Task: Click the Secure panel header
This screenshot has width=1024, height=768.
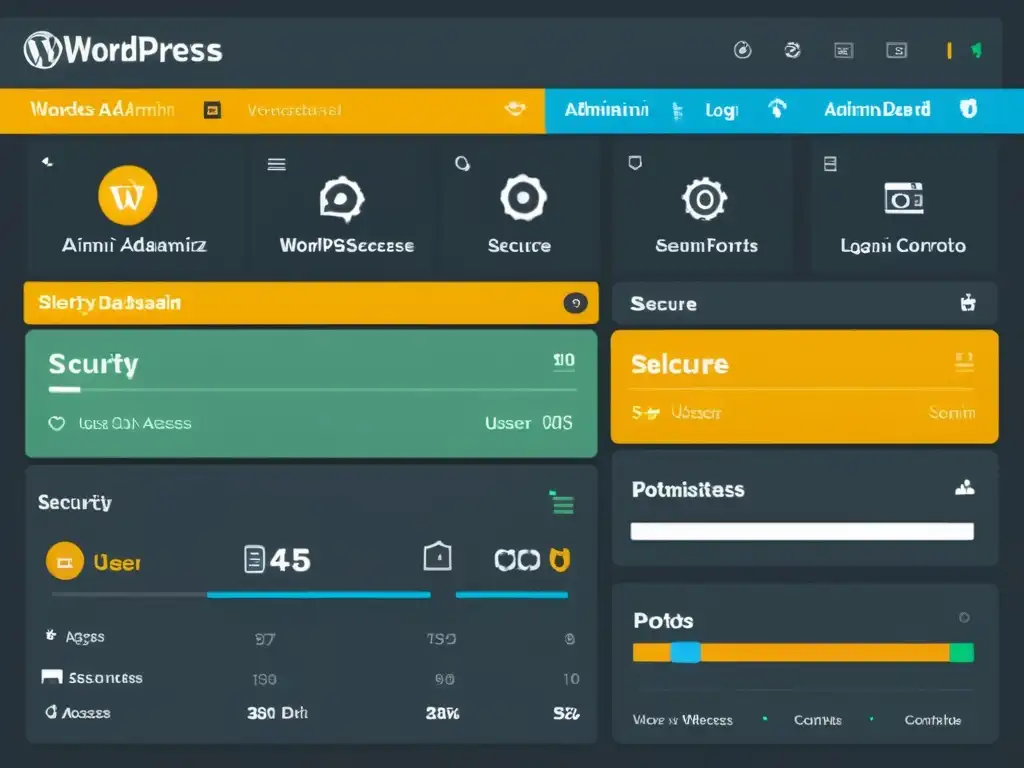Action: click(x=805, y=304)
